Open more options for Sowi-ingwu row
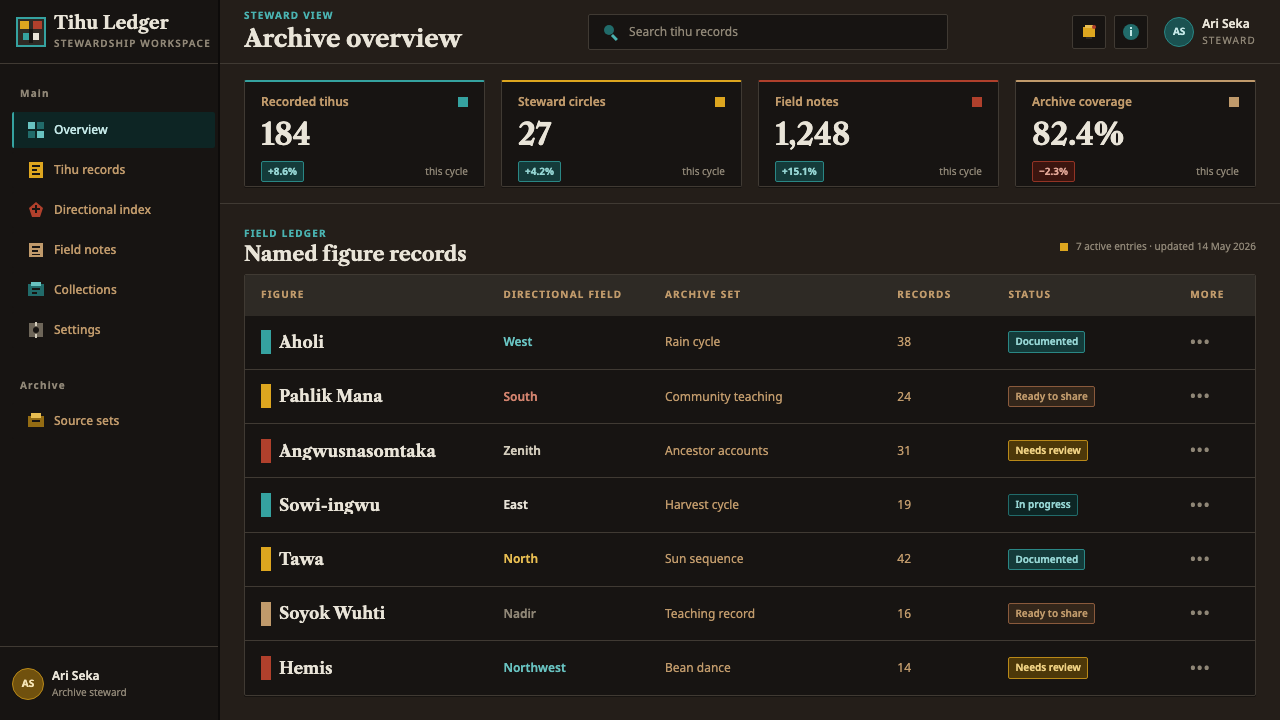The width and height of the screenshot is (1280, 720). tap(1200, 505)
